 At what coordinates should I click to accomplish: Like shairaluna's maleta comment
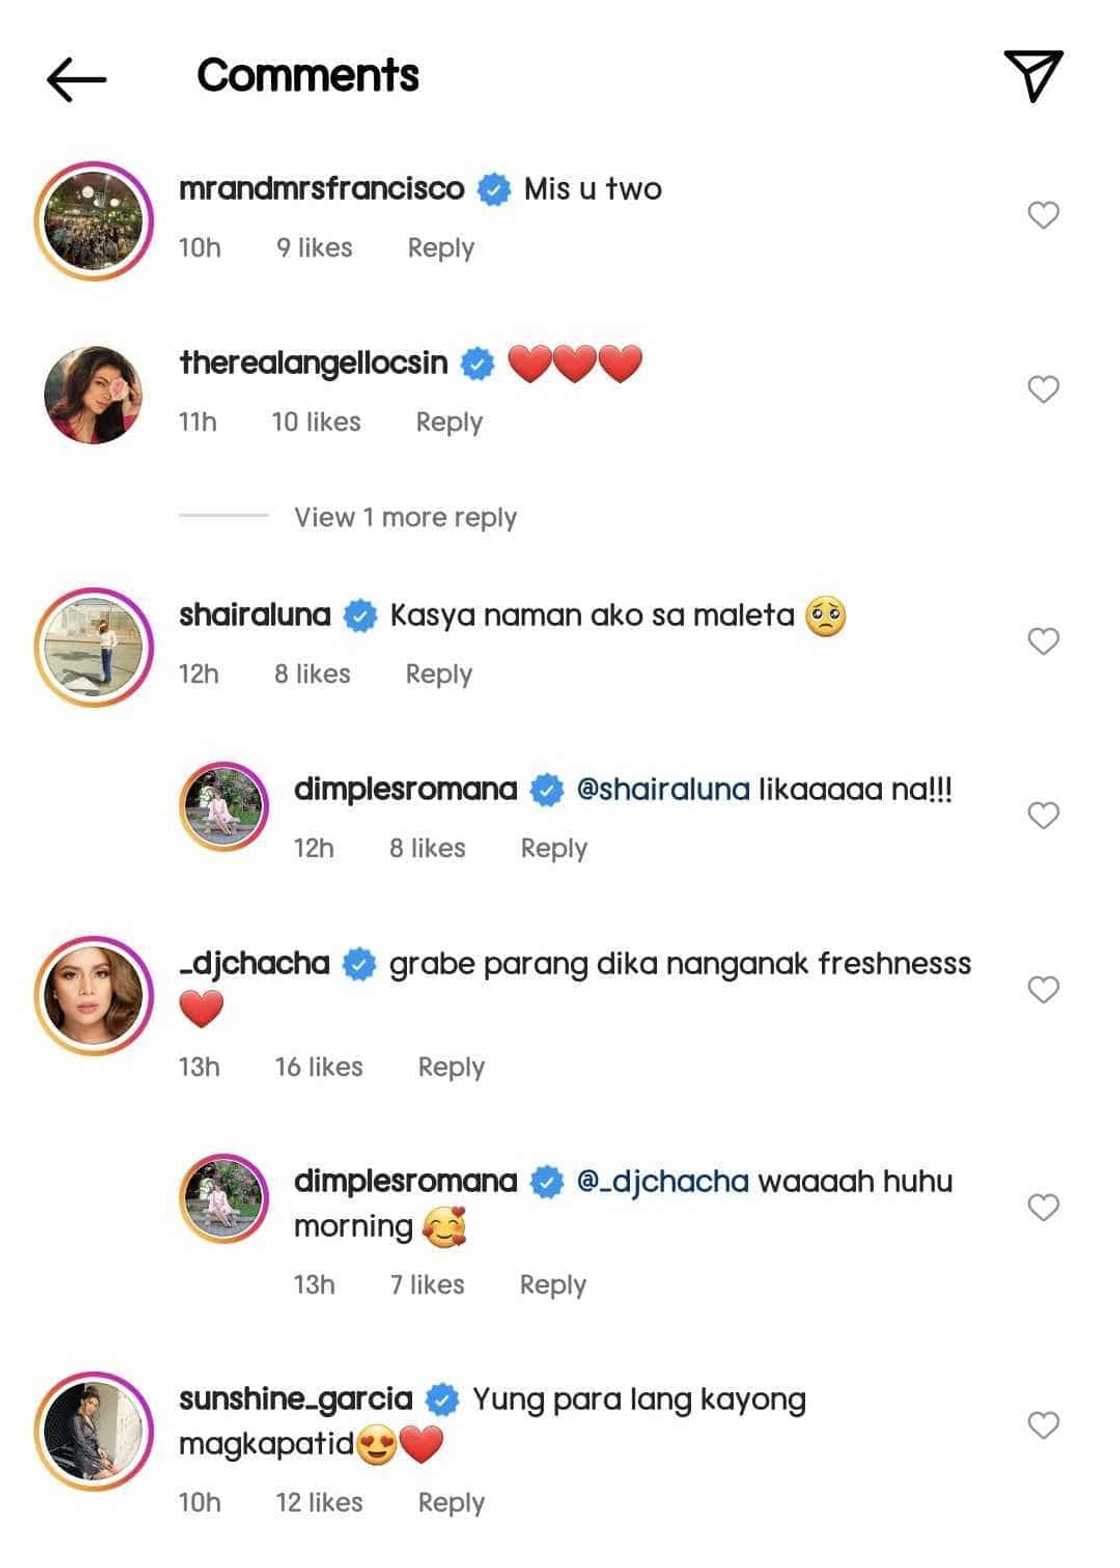coord(1043,641)
